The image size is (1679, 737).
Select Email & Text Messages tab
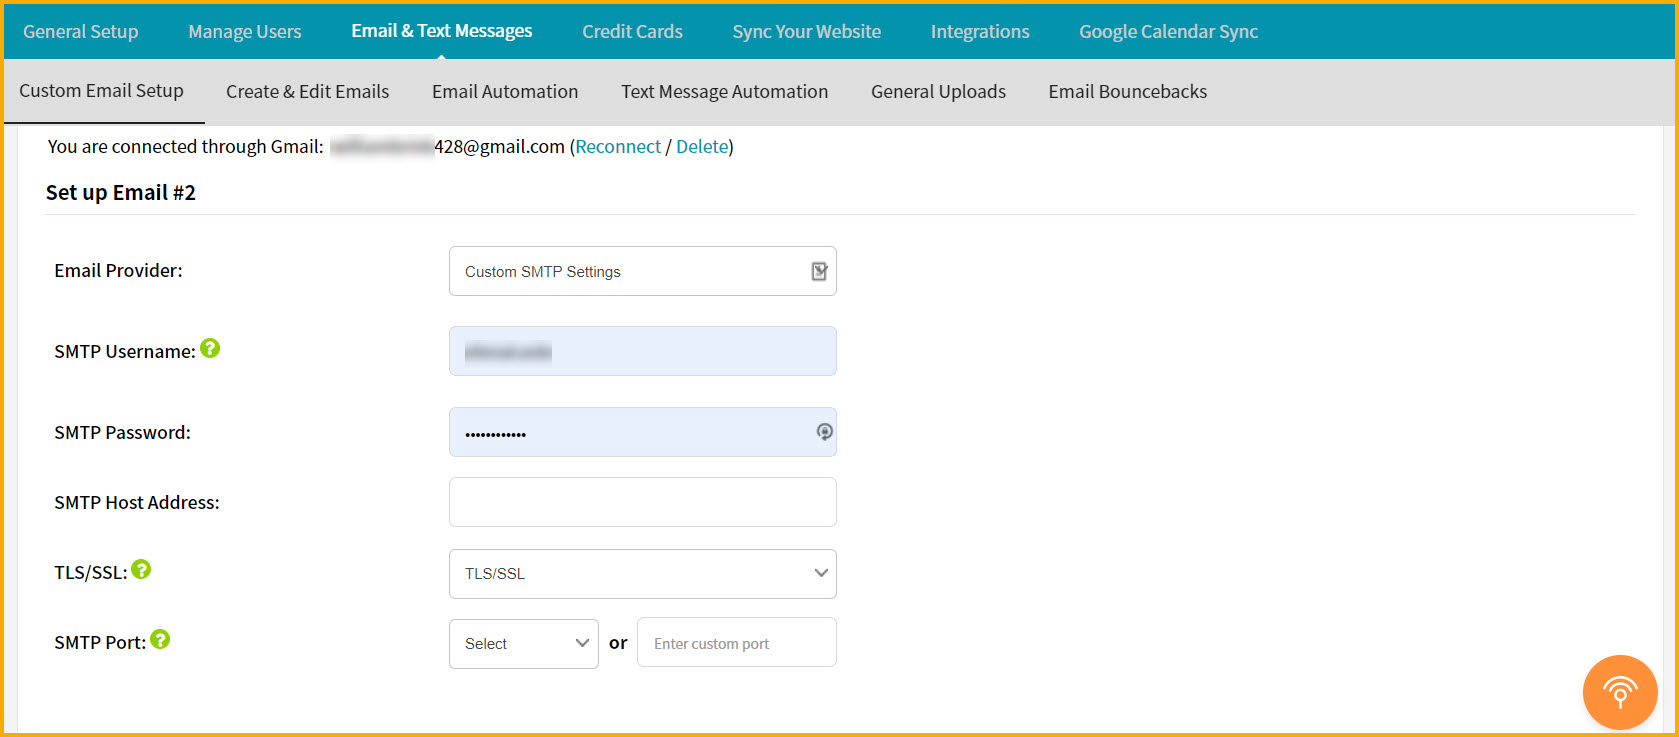point(442,31)
